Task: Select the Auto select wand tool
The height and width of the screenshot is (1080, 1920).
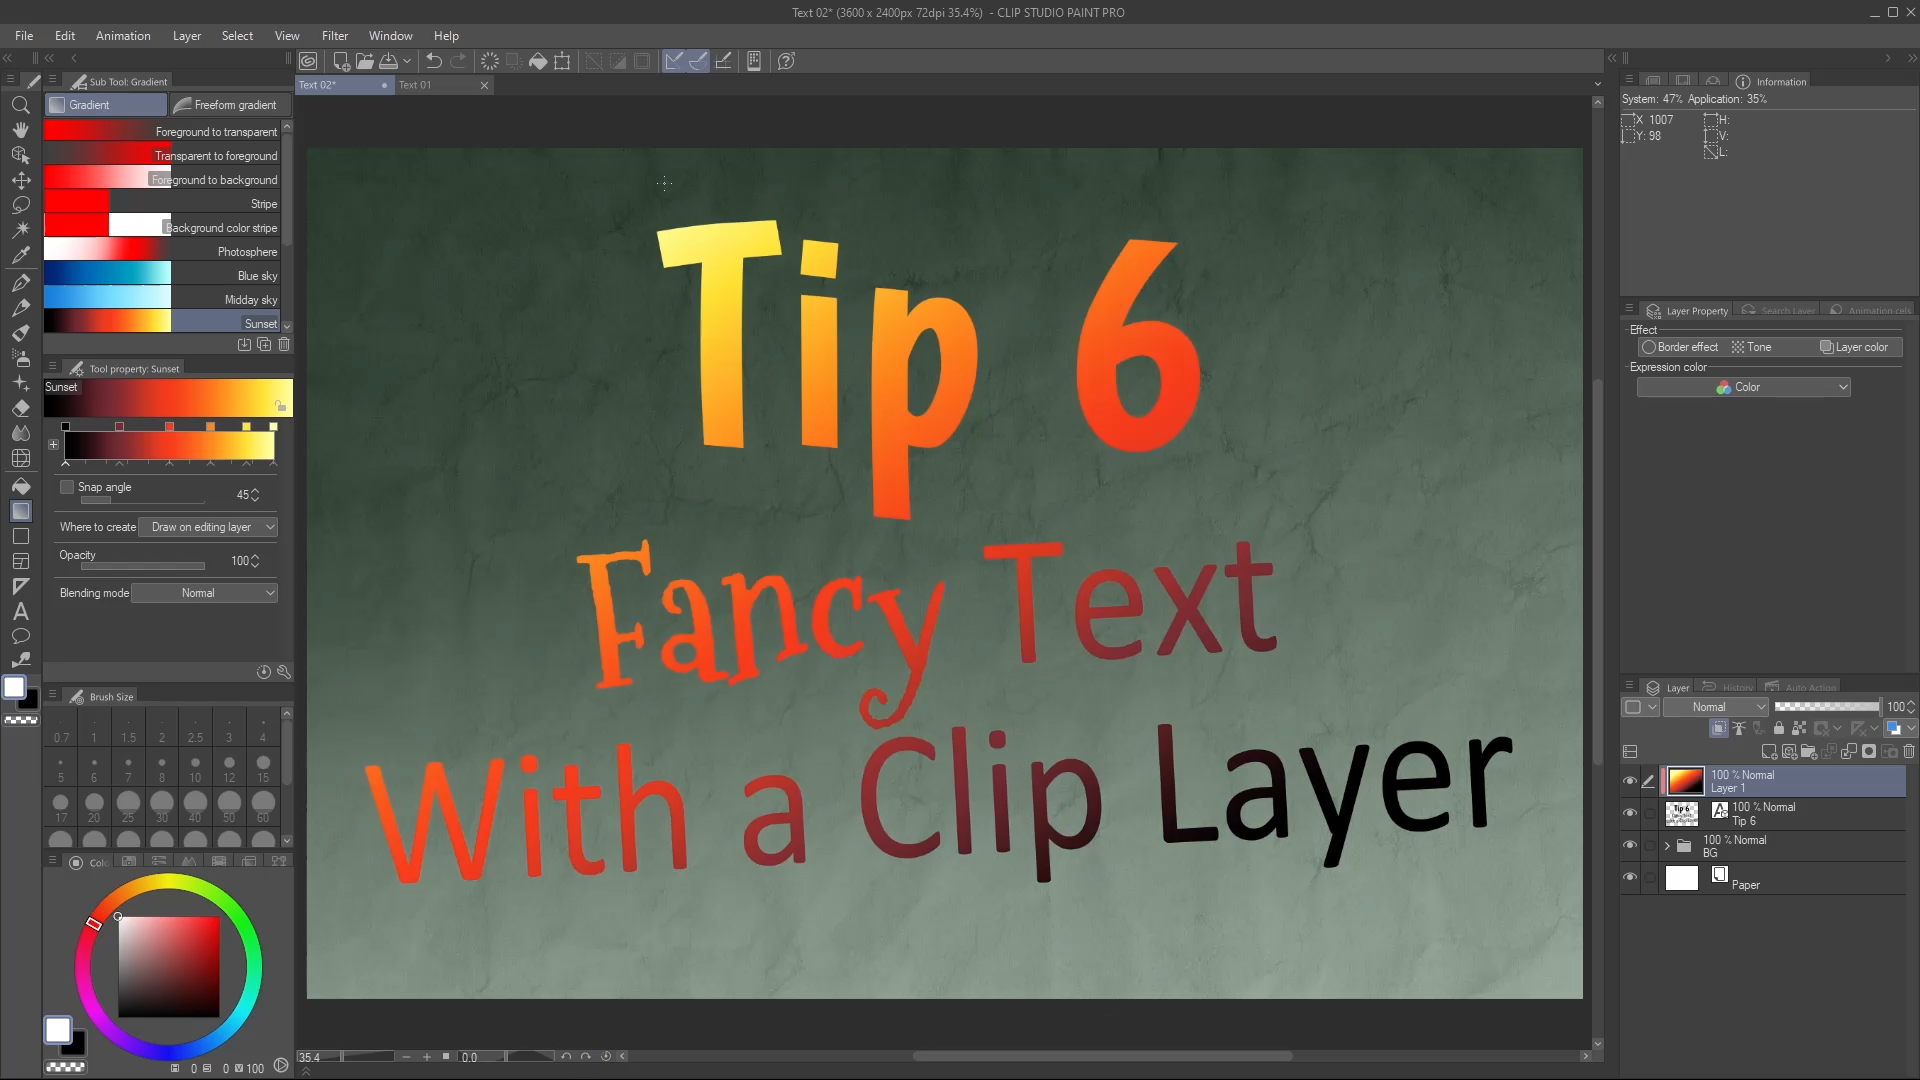Action: point(20,229)
